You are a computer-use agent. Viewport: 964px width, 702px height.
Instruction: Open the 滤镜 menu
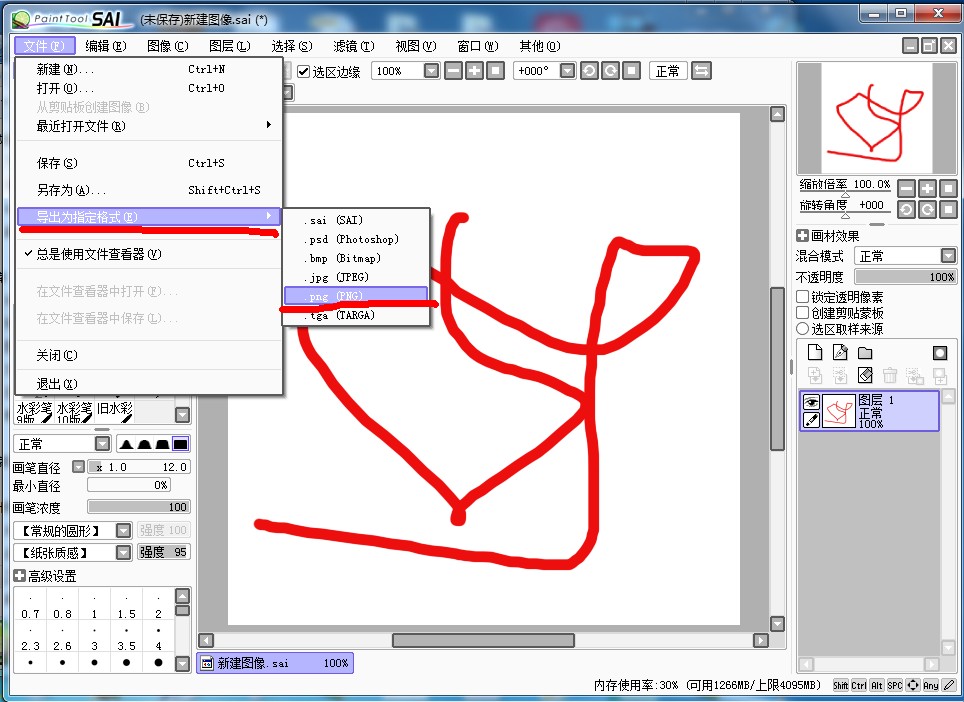[354, 46]
